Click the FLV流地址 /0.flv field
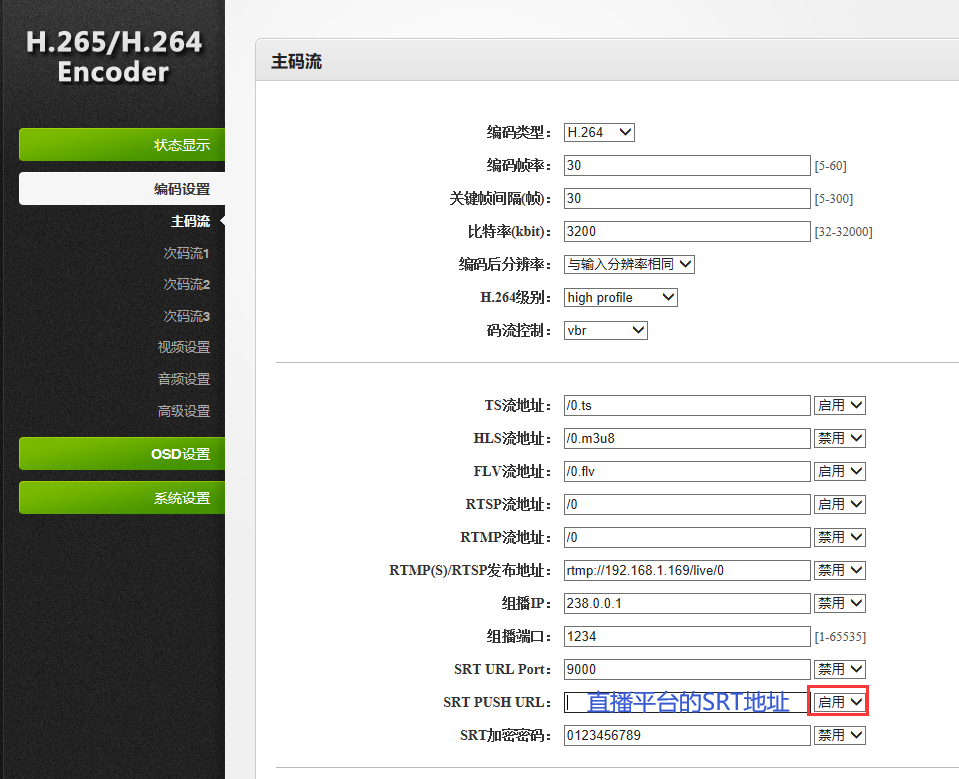959x779 pixels. [687, 471]
